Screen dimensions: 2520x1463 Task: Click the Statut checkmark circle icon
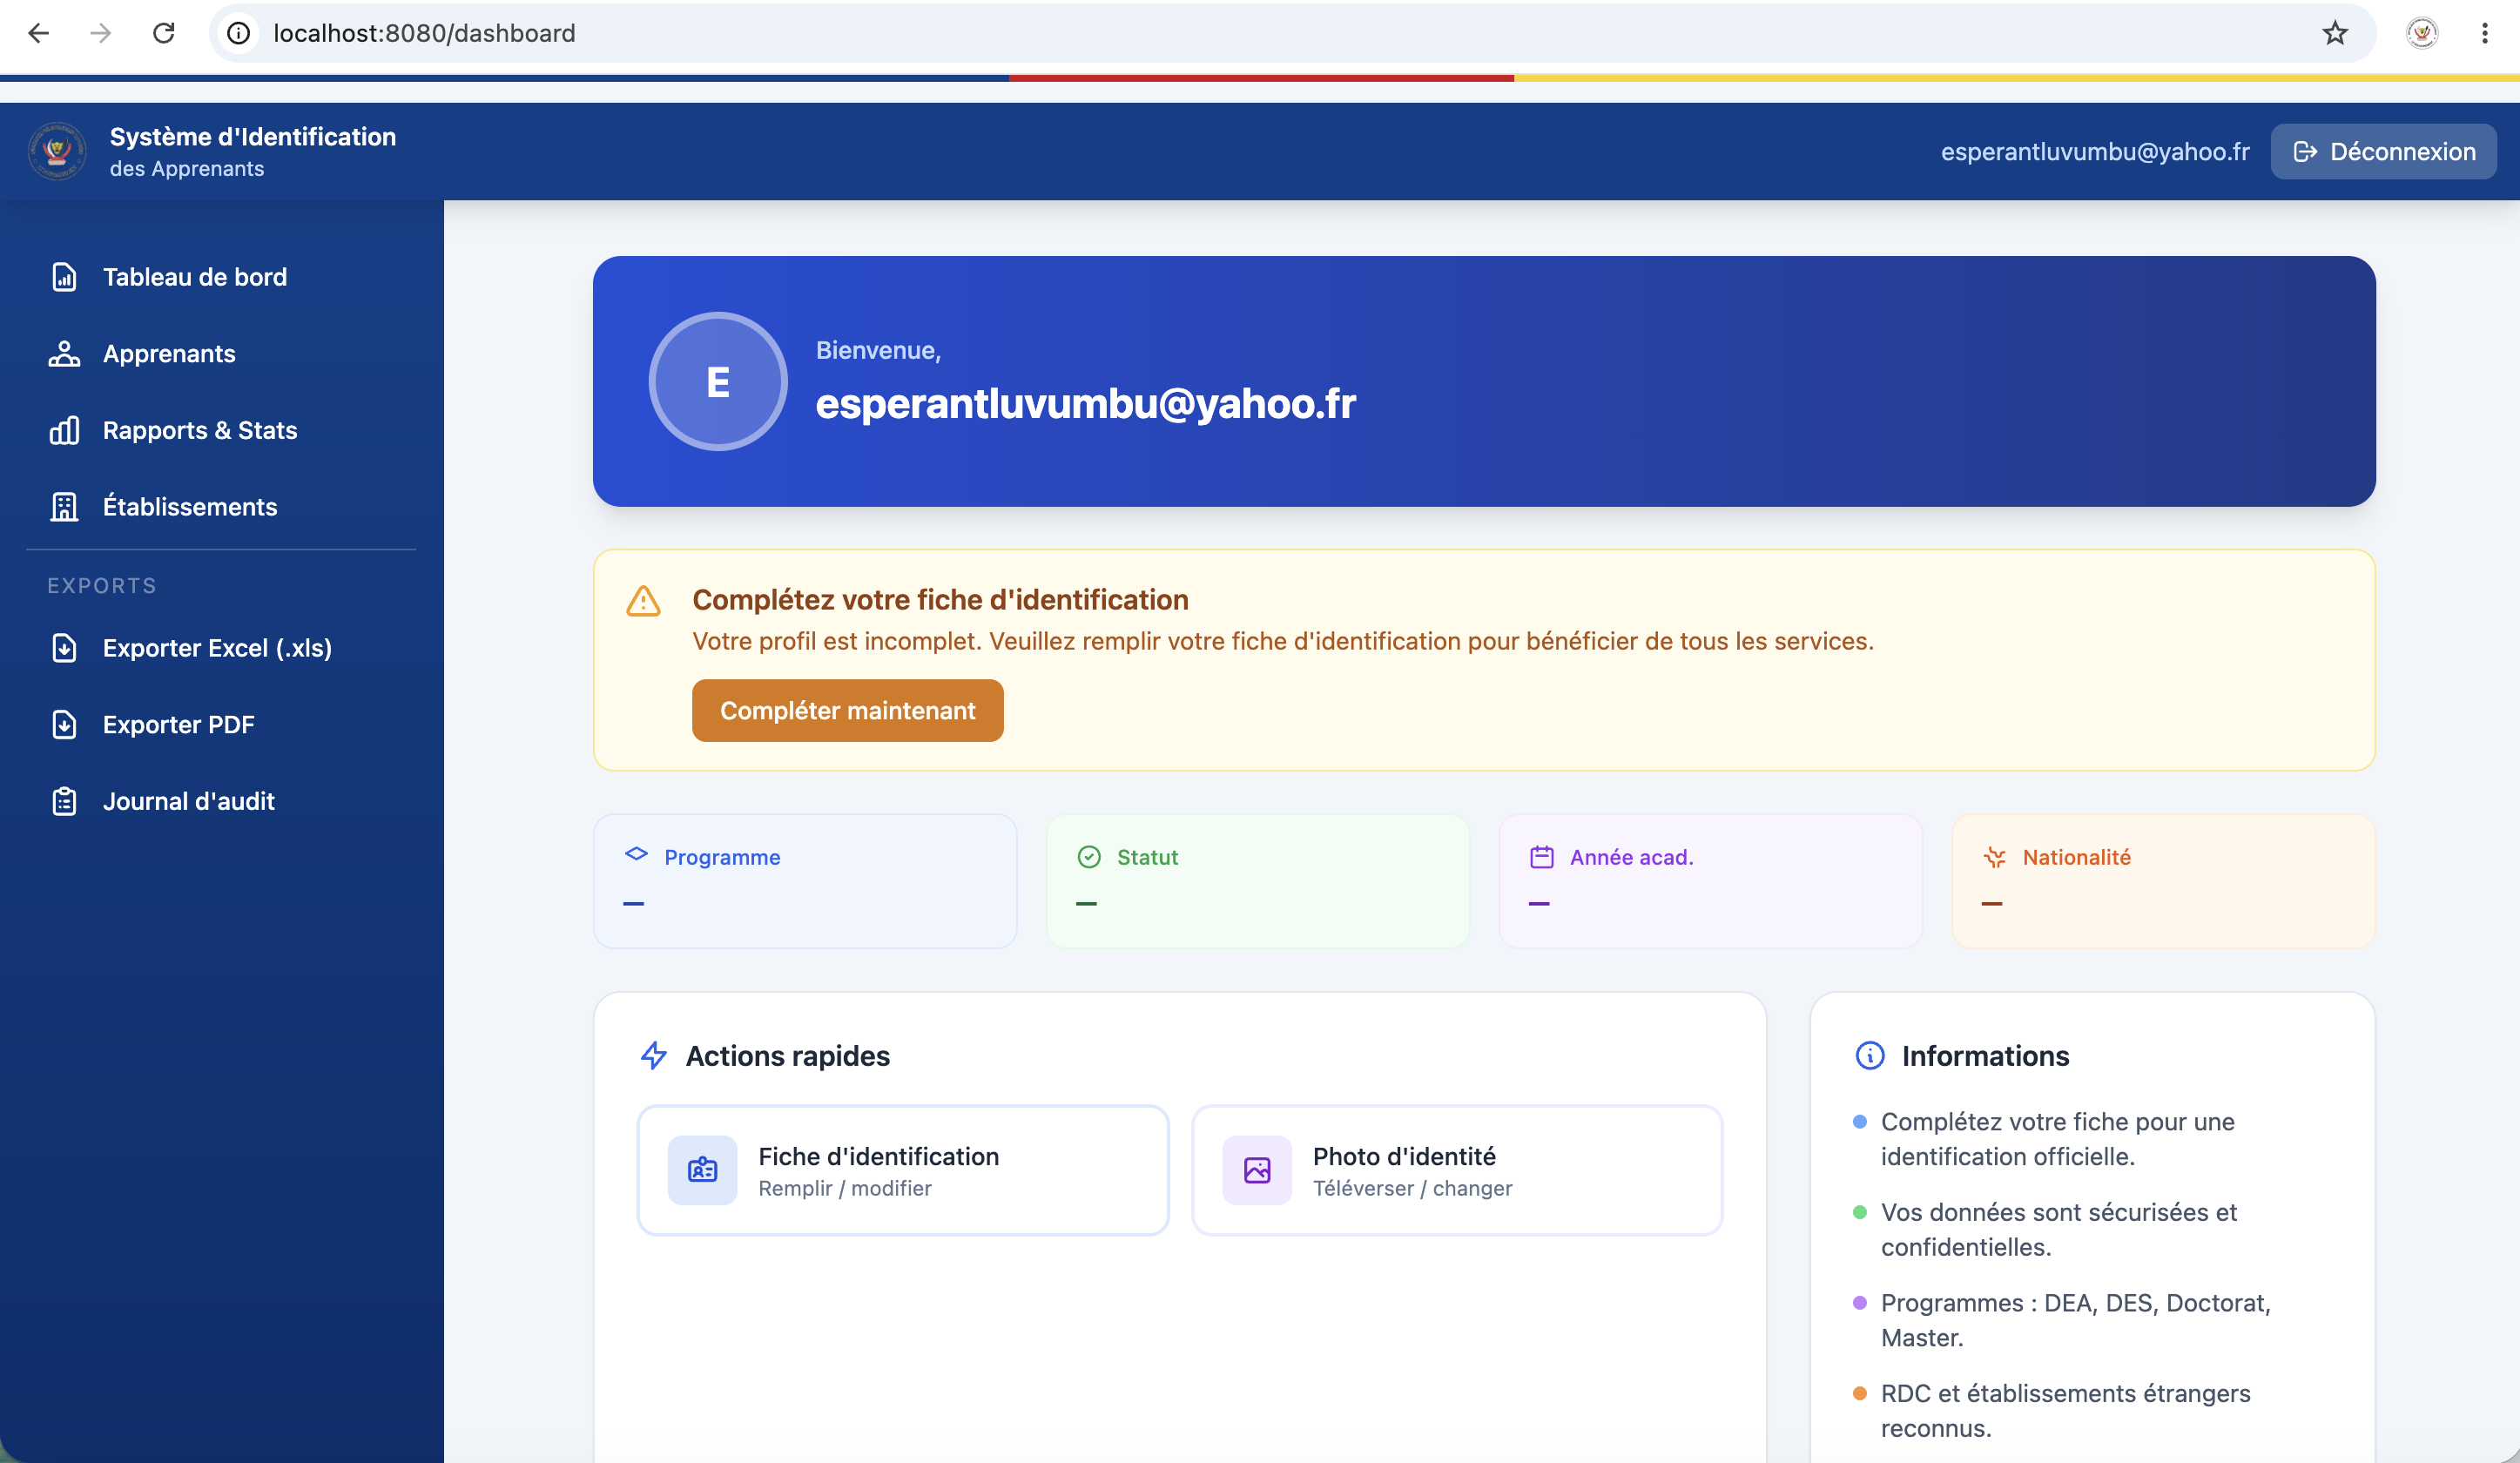pos(1089,857)
